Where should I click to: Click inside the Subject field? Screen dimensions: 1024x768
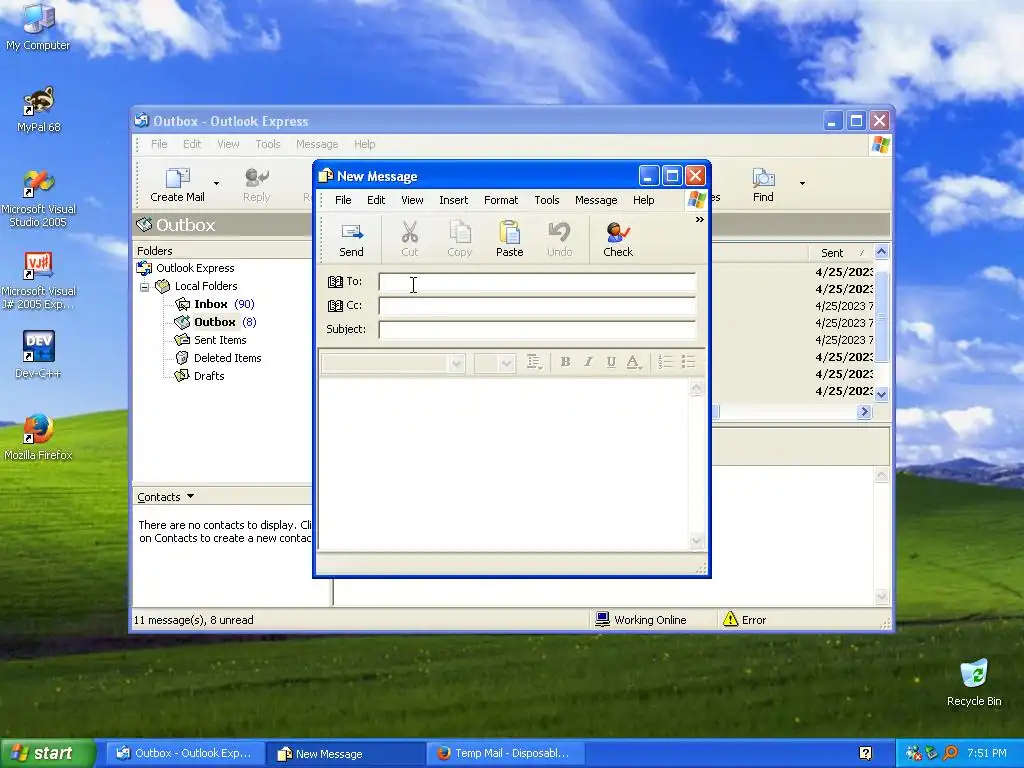[x=537, y=330]
